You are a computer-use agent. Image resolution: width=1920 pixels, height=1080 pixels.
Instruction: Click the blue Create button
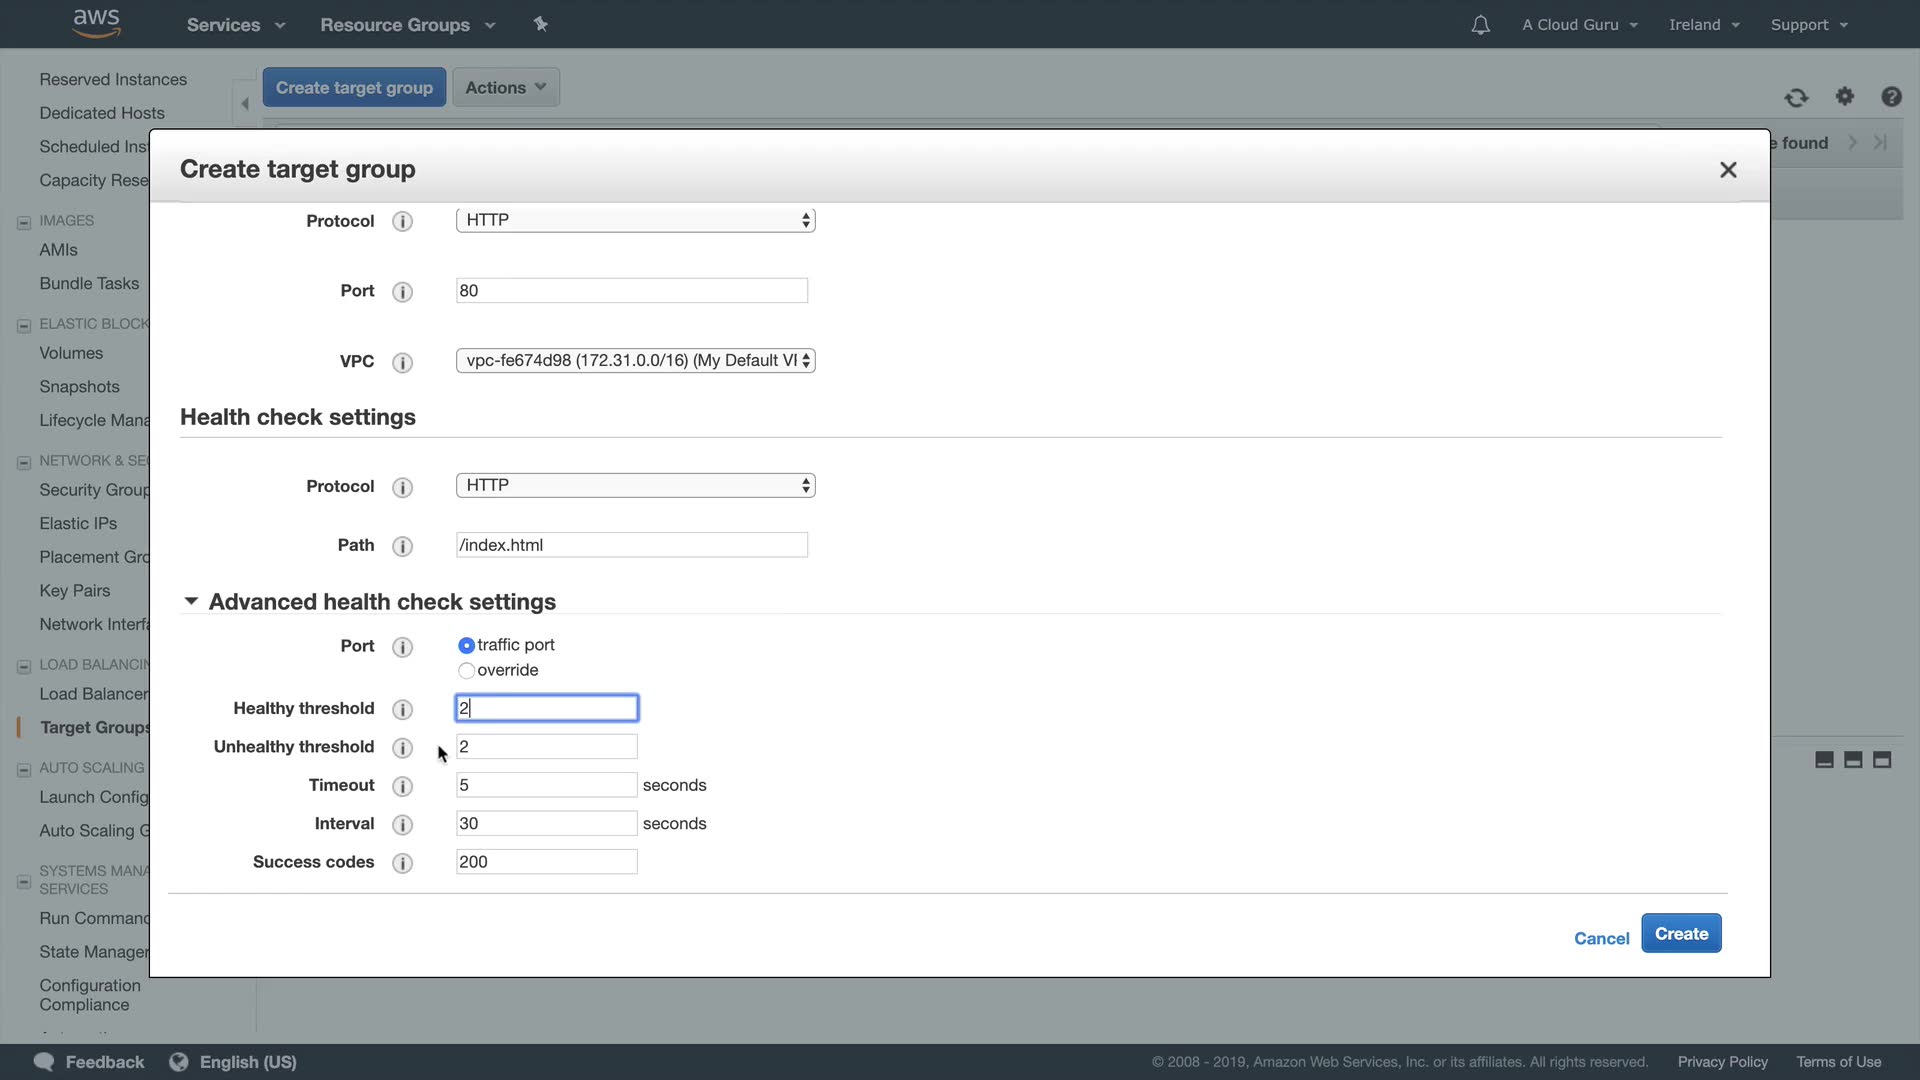(x=1680, y=933)
